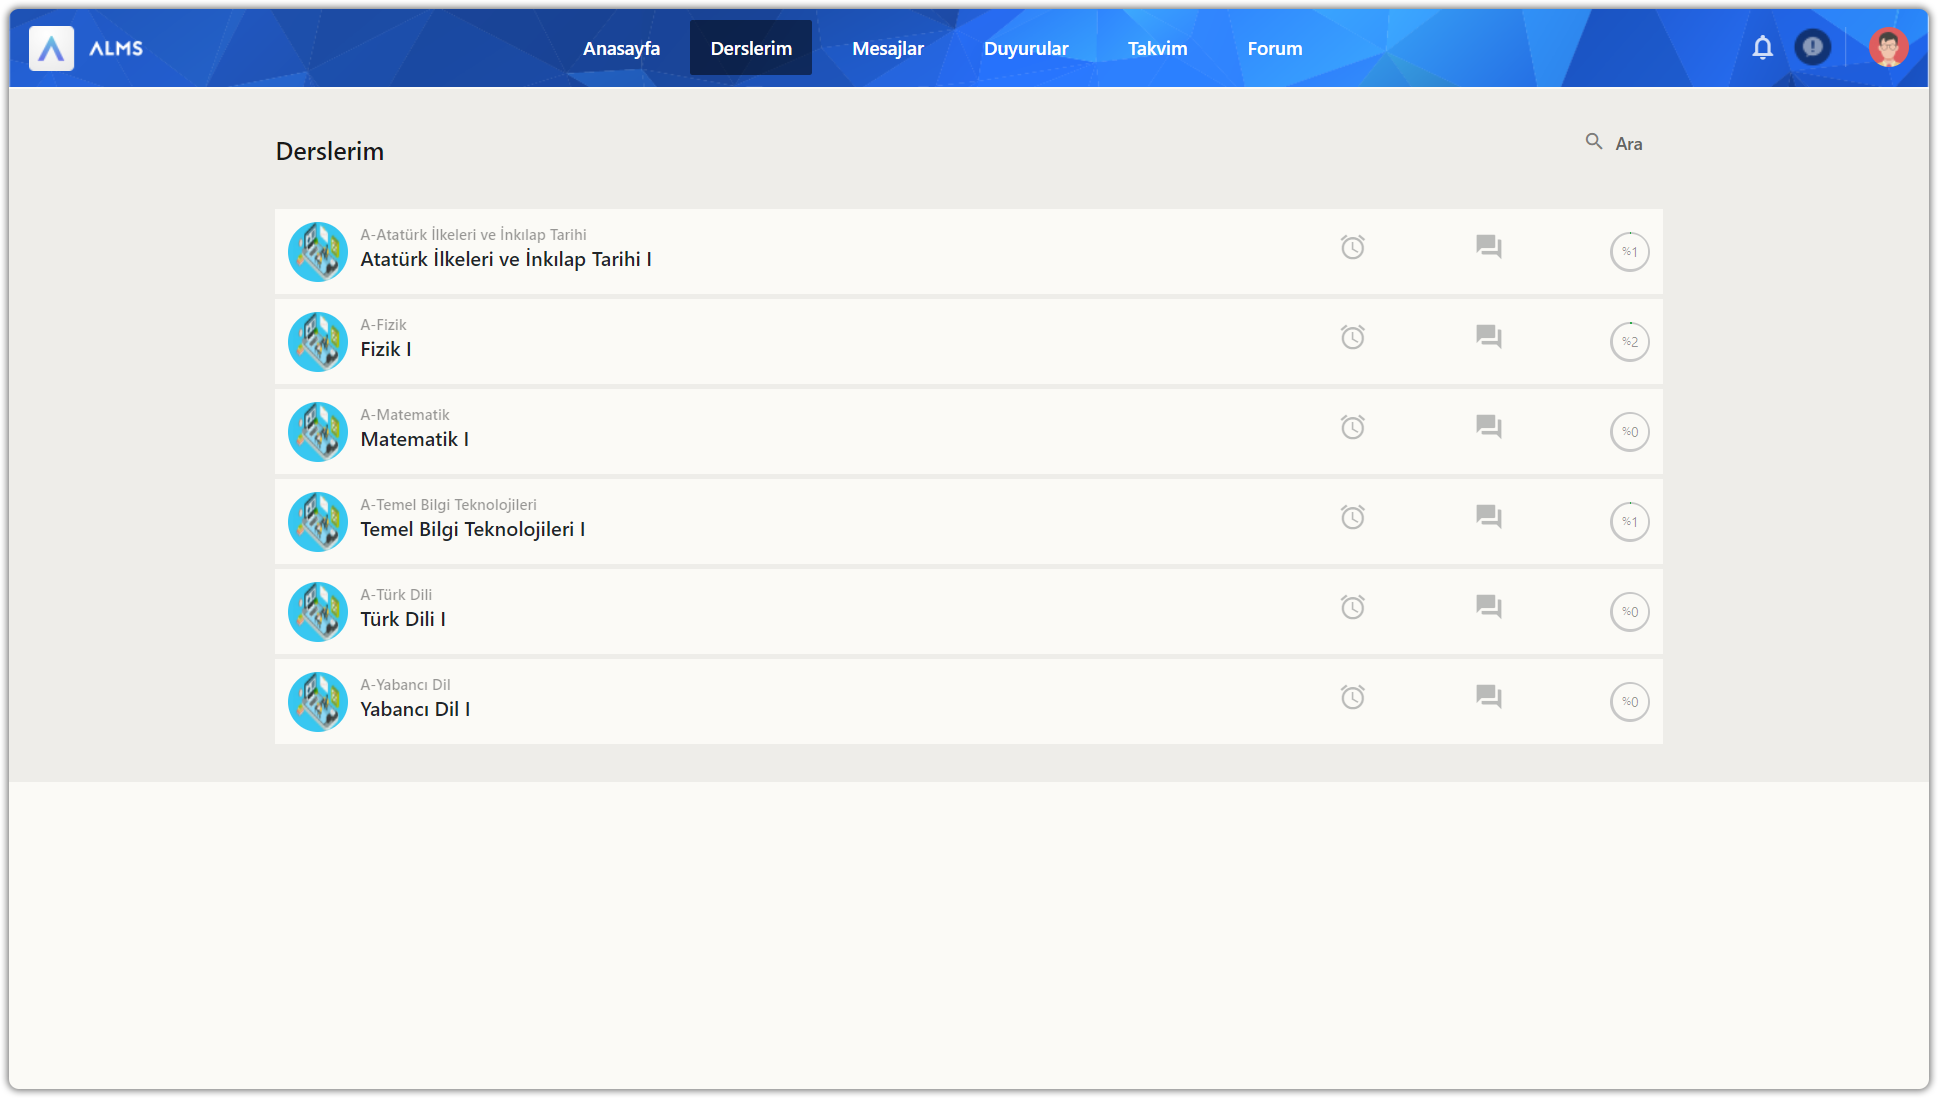Open alarm clock icon for Fizik I
Image resolution: width=1938 pixels, height=1098 pixels.
coord(1352,337)
